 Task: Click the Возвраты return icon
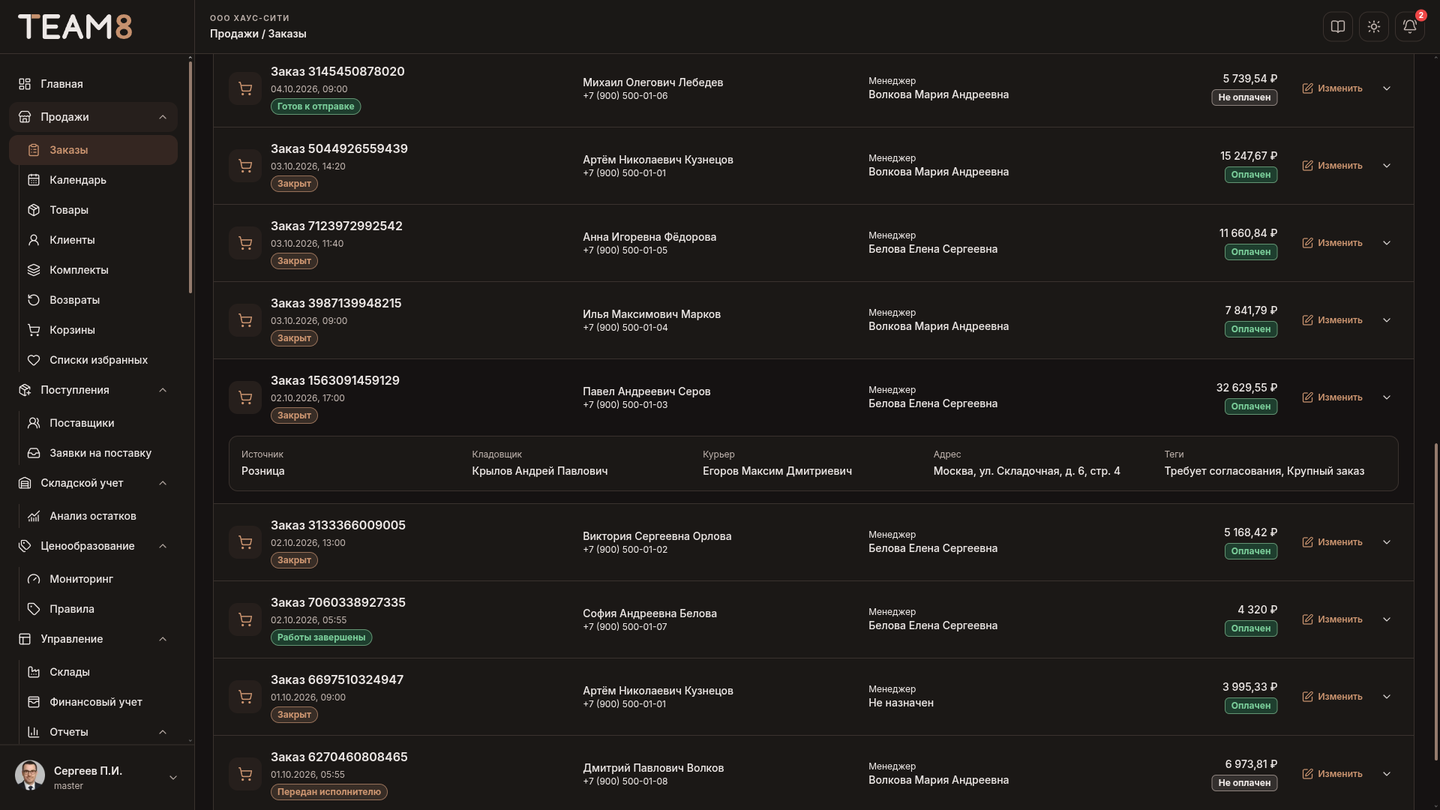click(34, 300)
